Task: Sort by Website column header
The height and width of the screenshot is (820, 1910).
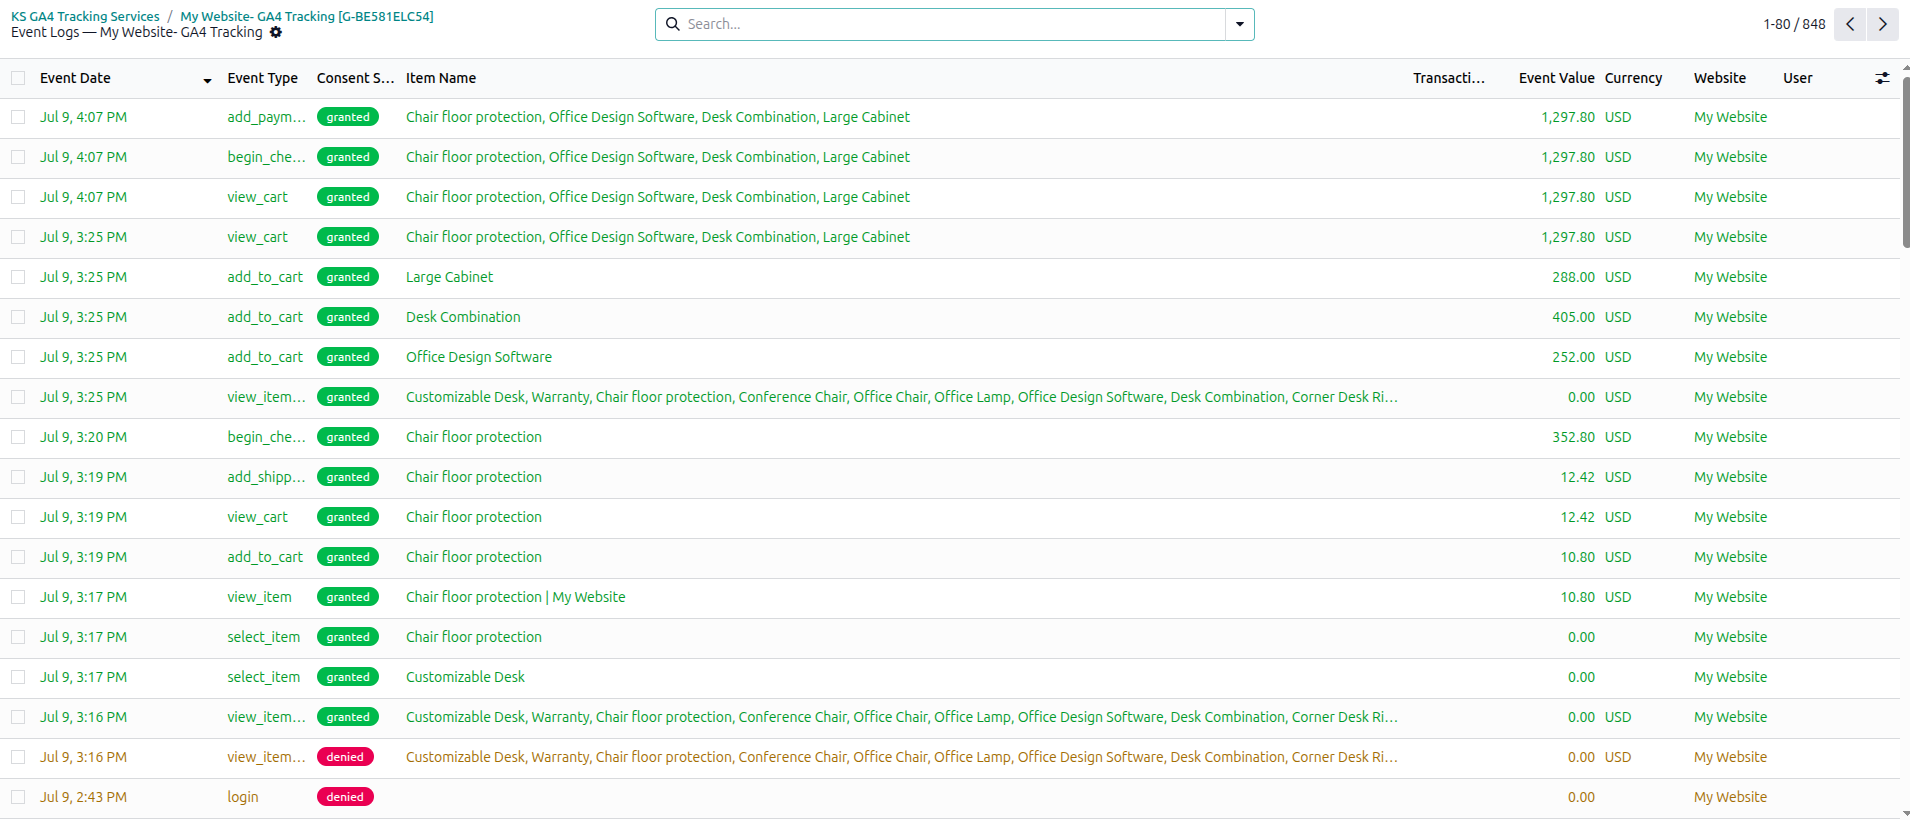Action: [1720, 78]
